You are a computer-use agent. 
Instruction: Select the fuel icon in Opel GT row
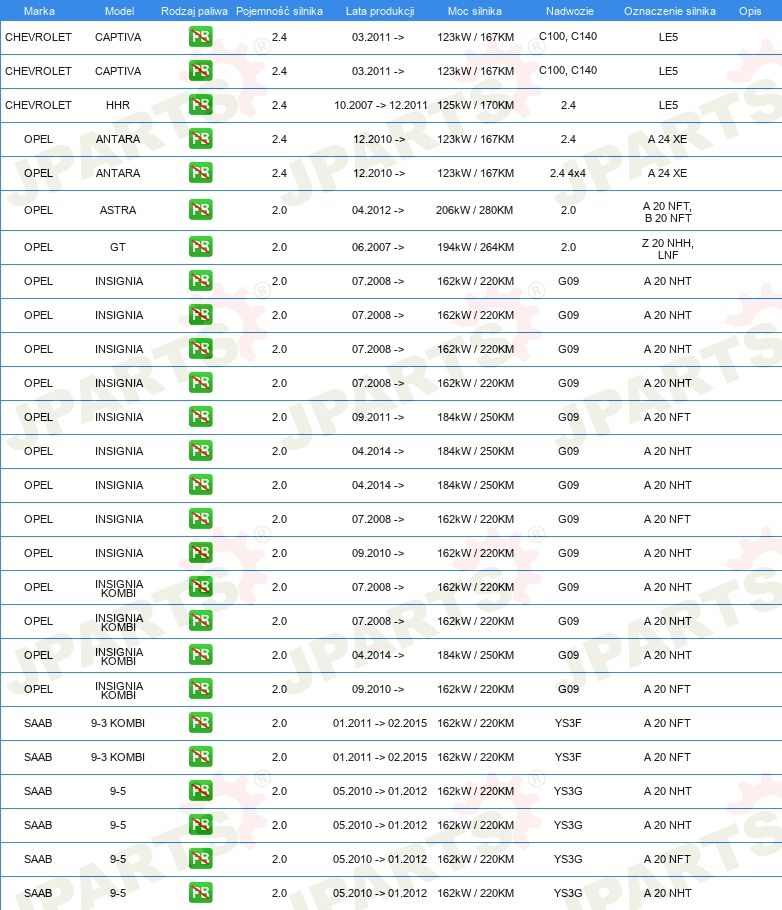(x=200, y=247)
